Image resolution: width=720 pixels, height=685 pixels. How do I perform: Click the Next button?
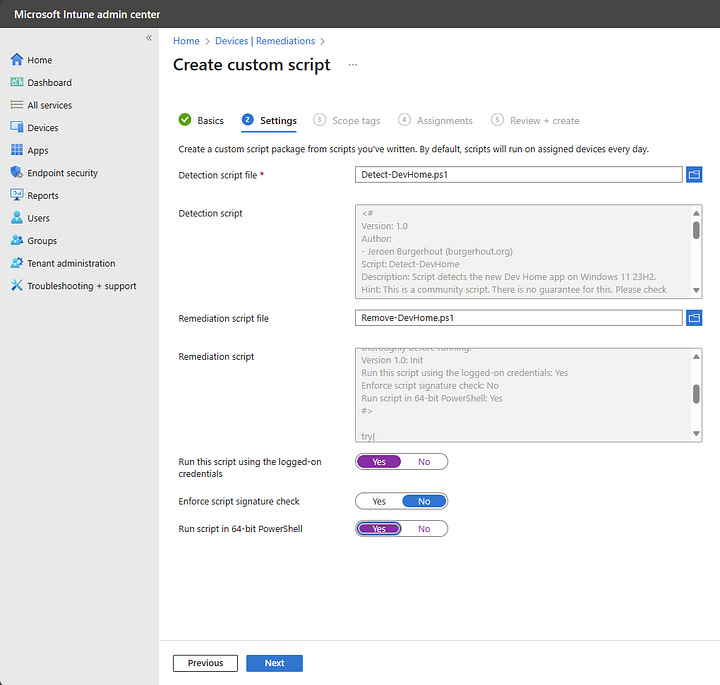tap(274, 663)
